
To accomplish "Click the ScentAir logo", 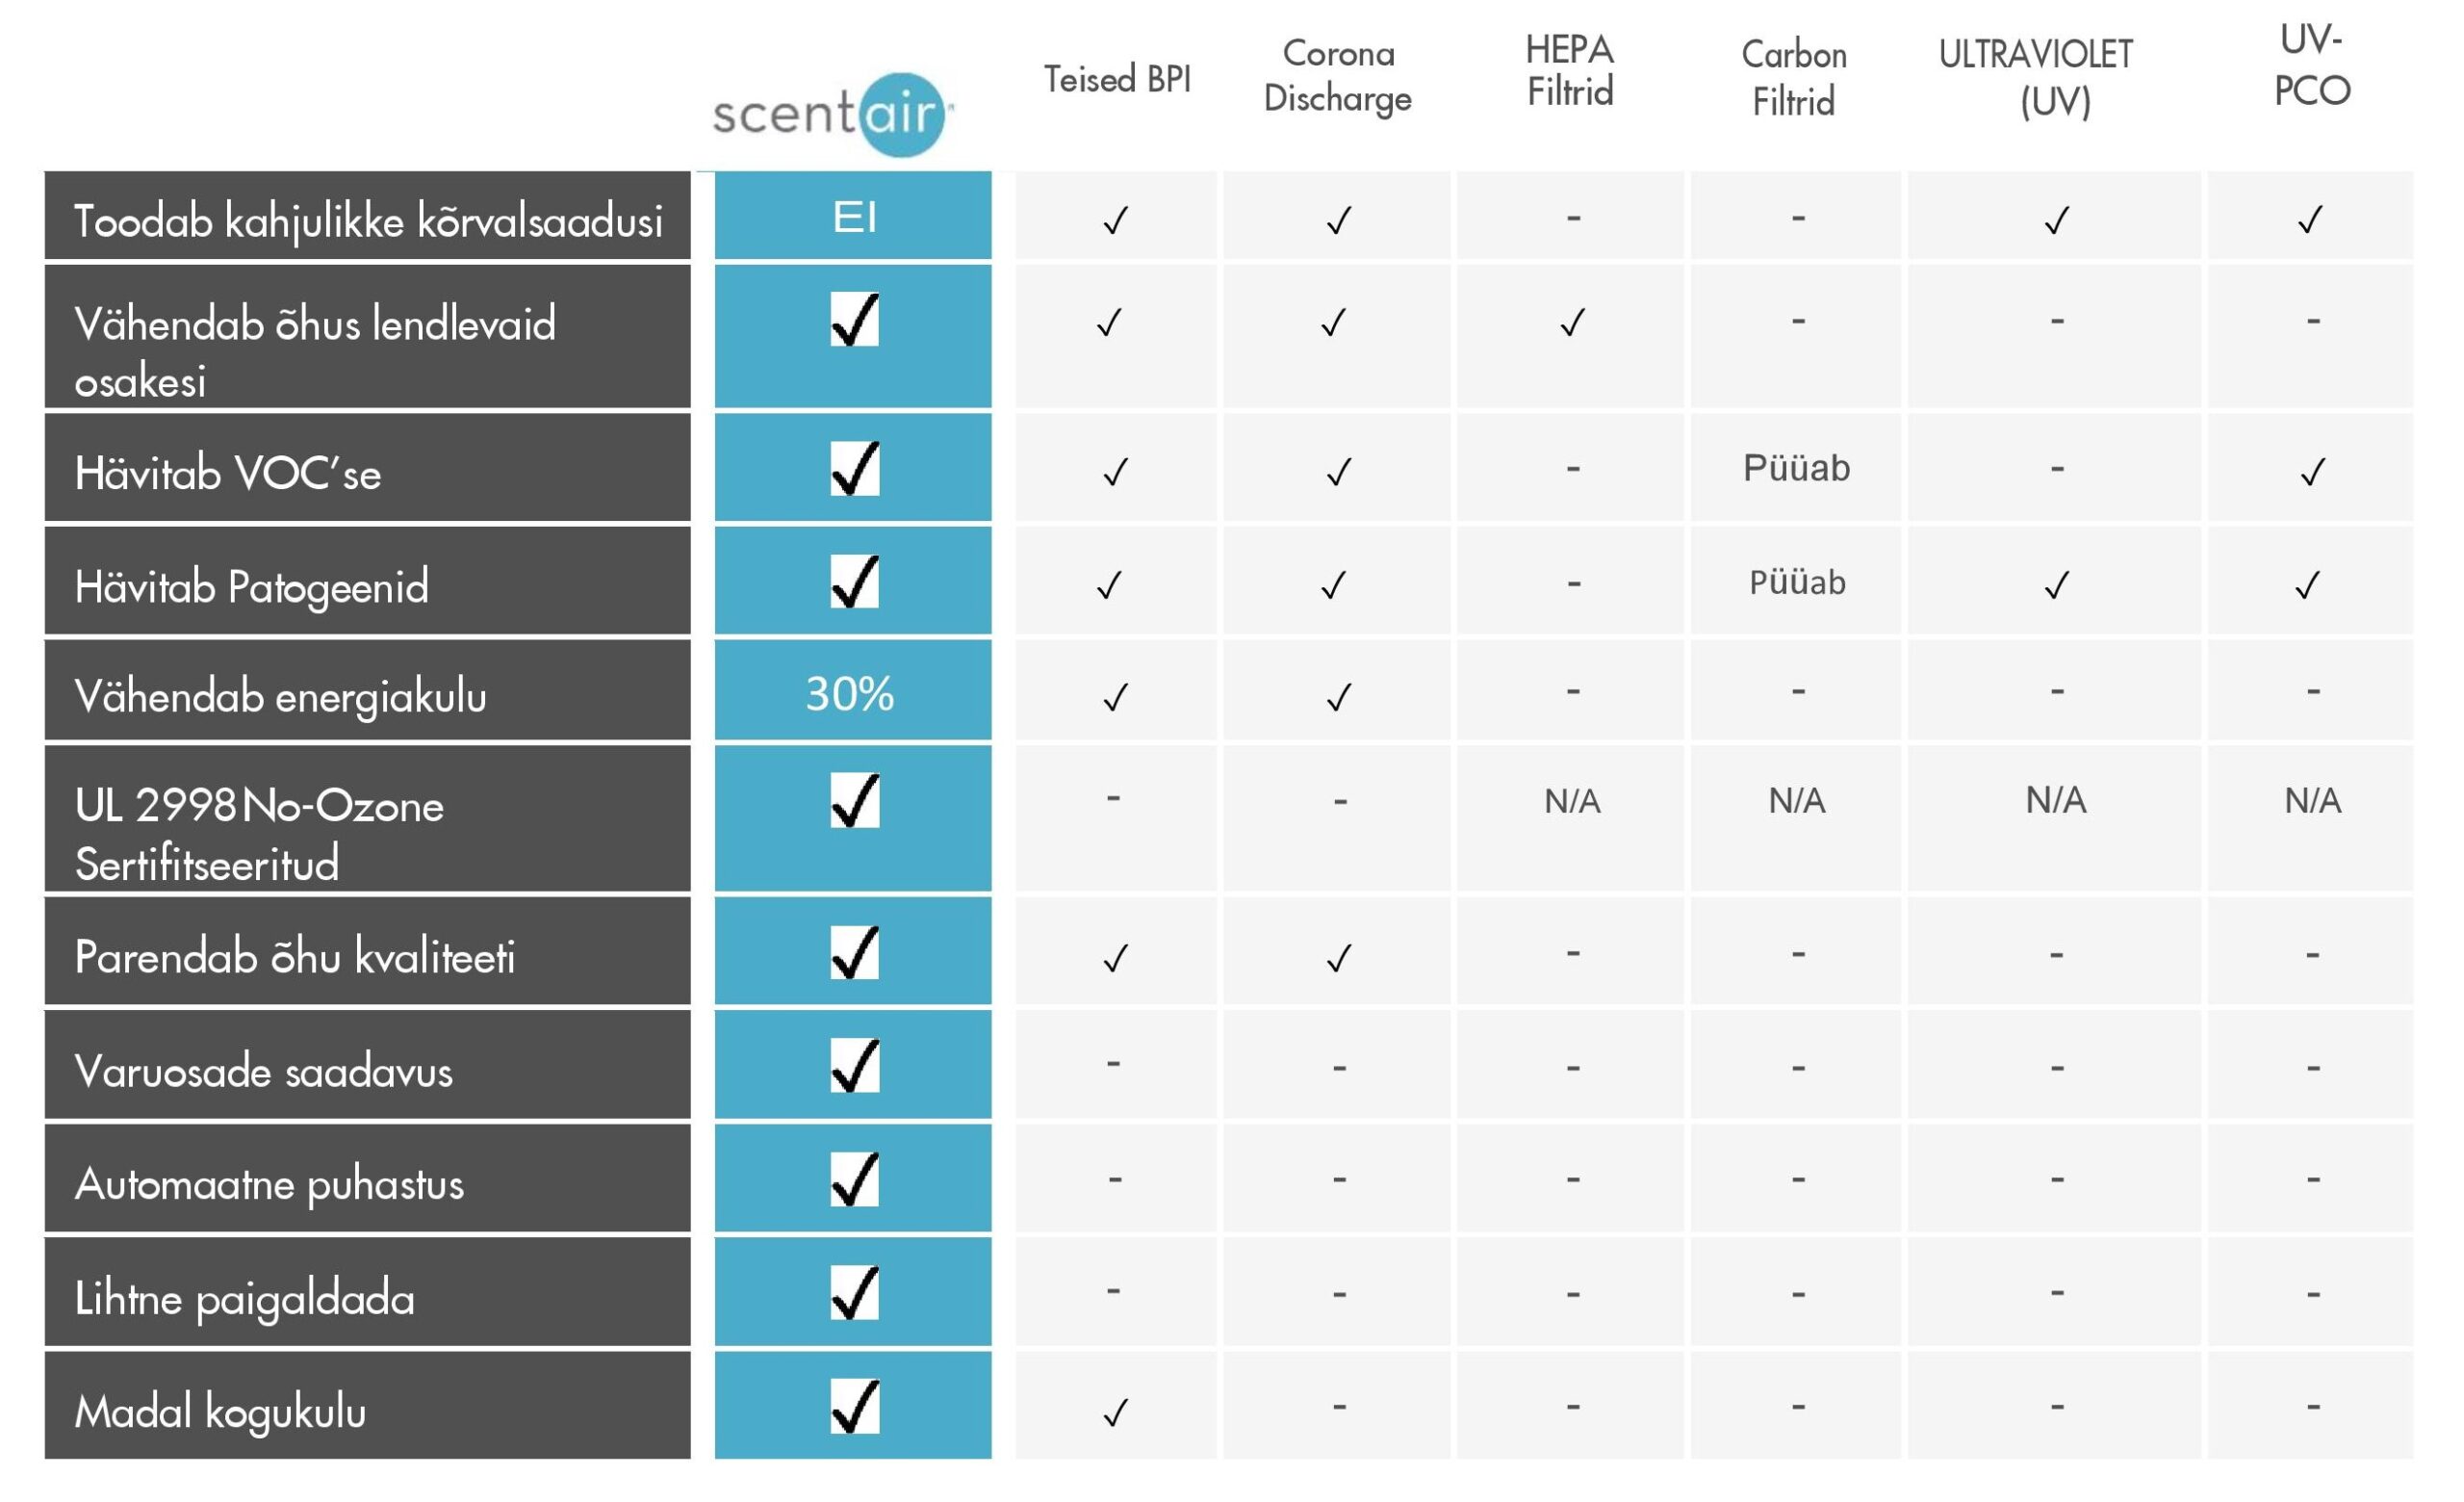I will point(833,114).
